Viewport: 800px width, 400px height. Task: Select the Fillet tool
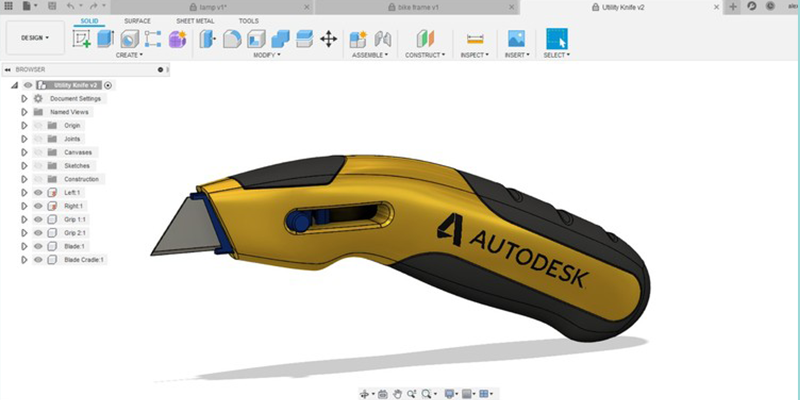tap(232, 39)
